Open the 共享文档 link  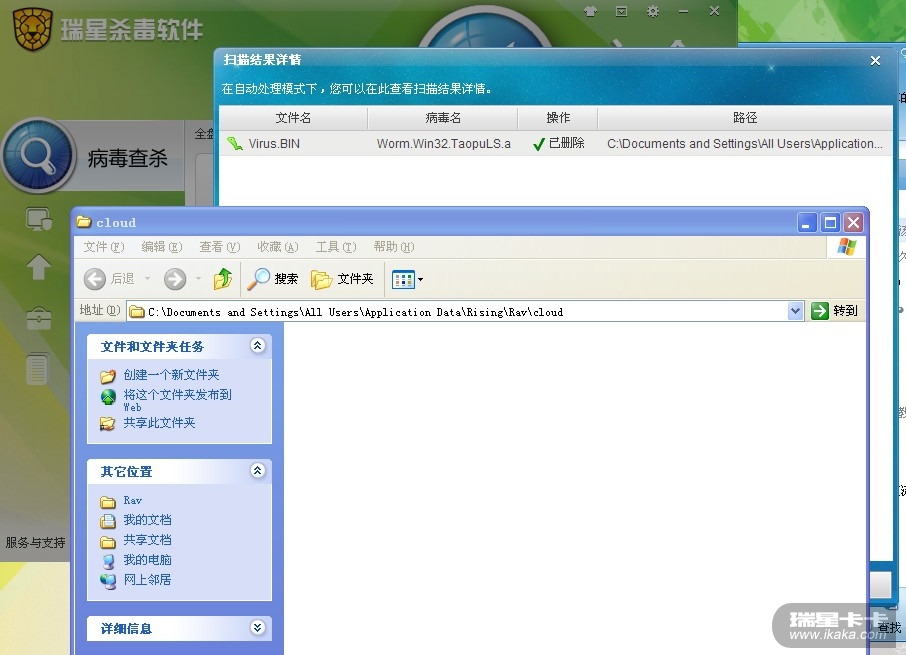(147, 539)
